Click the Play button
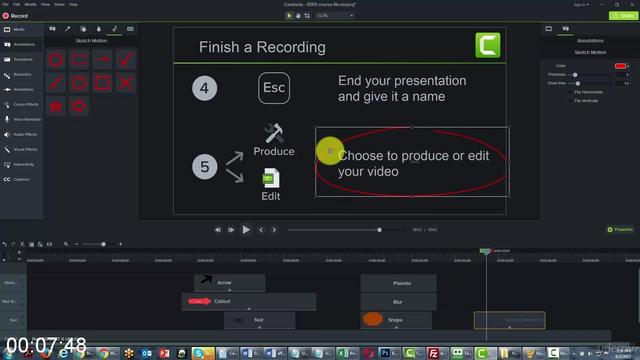 [246, 230]
